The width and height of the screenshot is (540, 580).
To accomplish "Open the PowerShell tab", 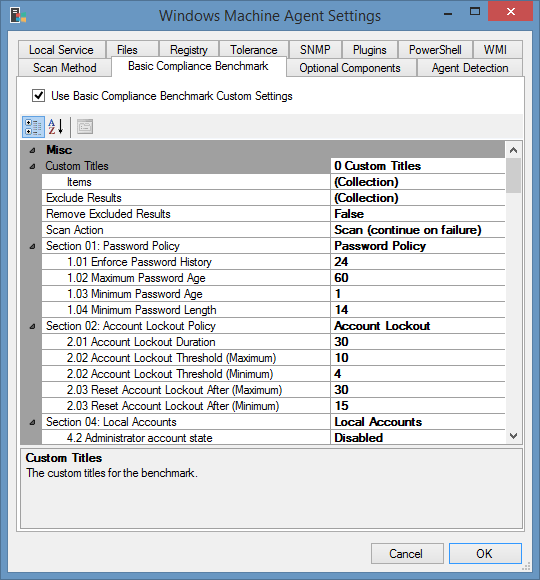I will point(435,50).
